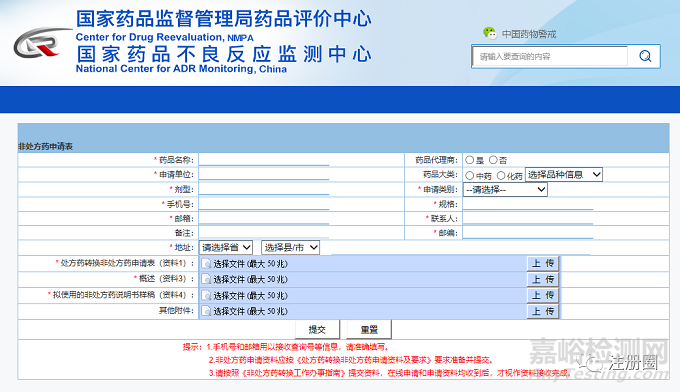Focus the 药品名称 input field
Viewport: 680px width, 392px height.
[x=264, y=160]
